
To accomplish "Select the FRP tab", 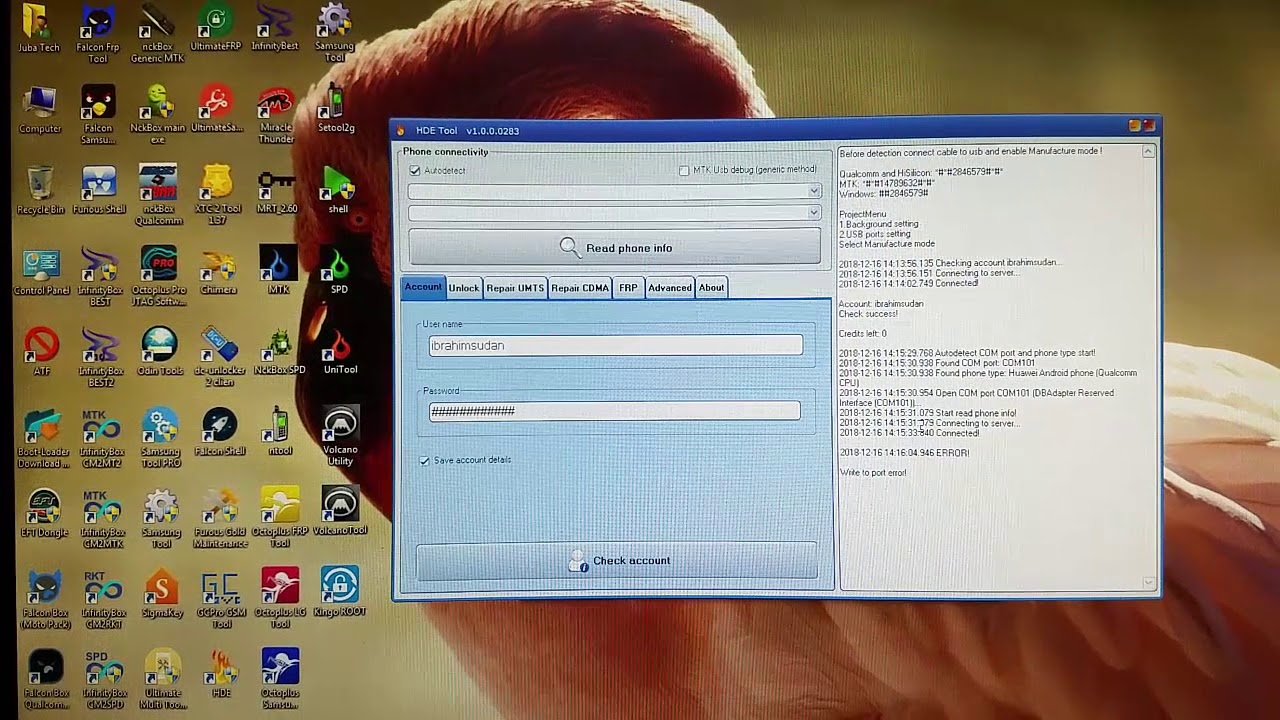I will point(628,288).
